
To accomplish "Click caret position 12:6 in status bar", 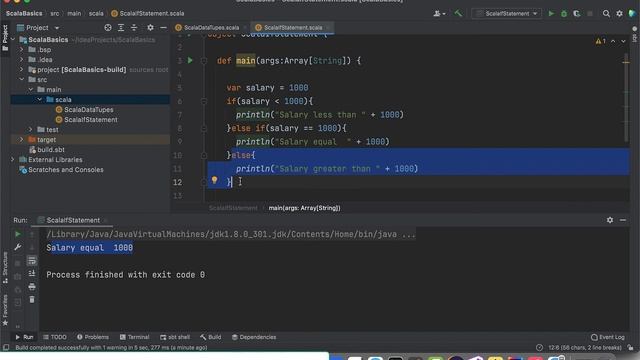I will (x=585, y=348).
